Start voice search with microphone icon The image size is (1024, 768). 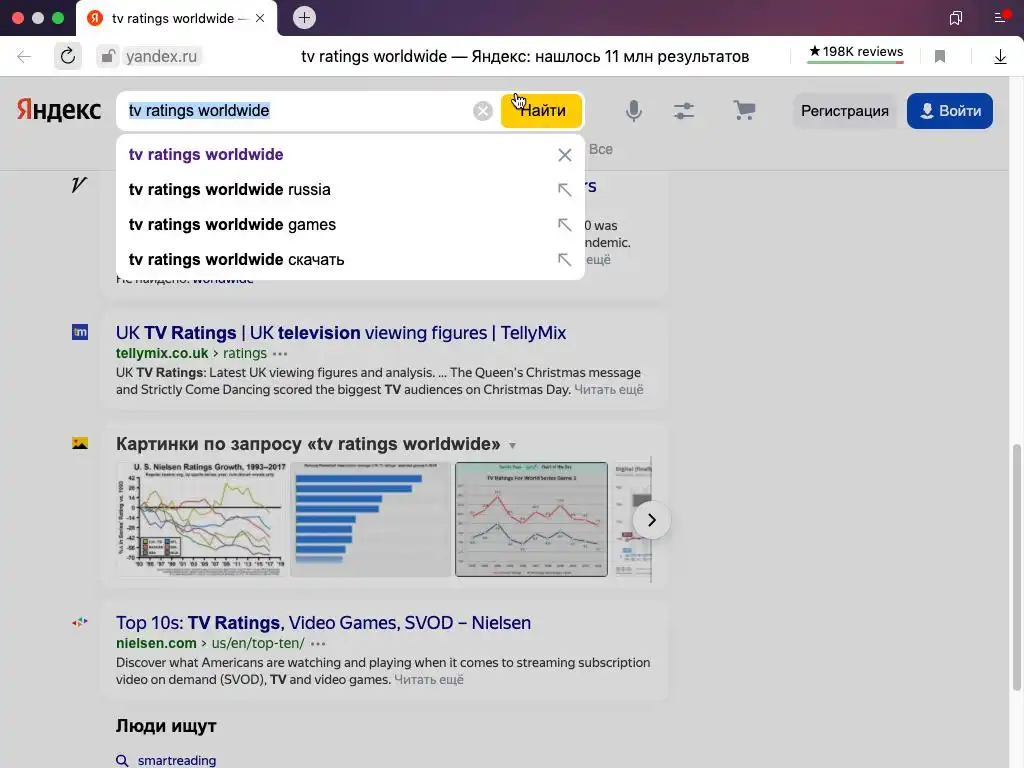(633, 110)
